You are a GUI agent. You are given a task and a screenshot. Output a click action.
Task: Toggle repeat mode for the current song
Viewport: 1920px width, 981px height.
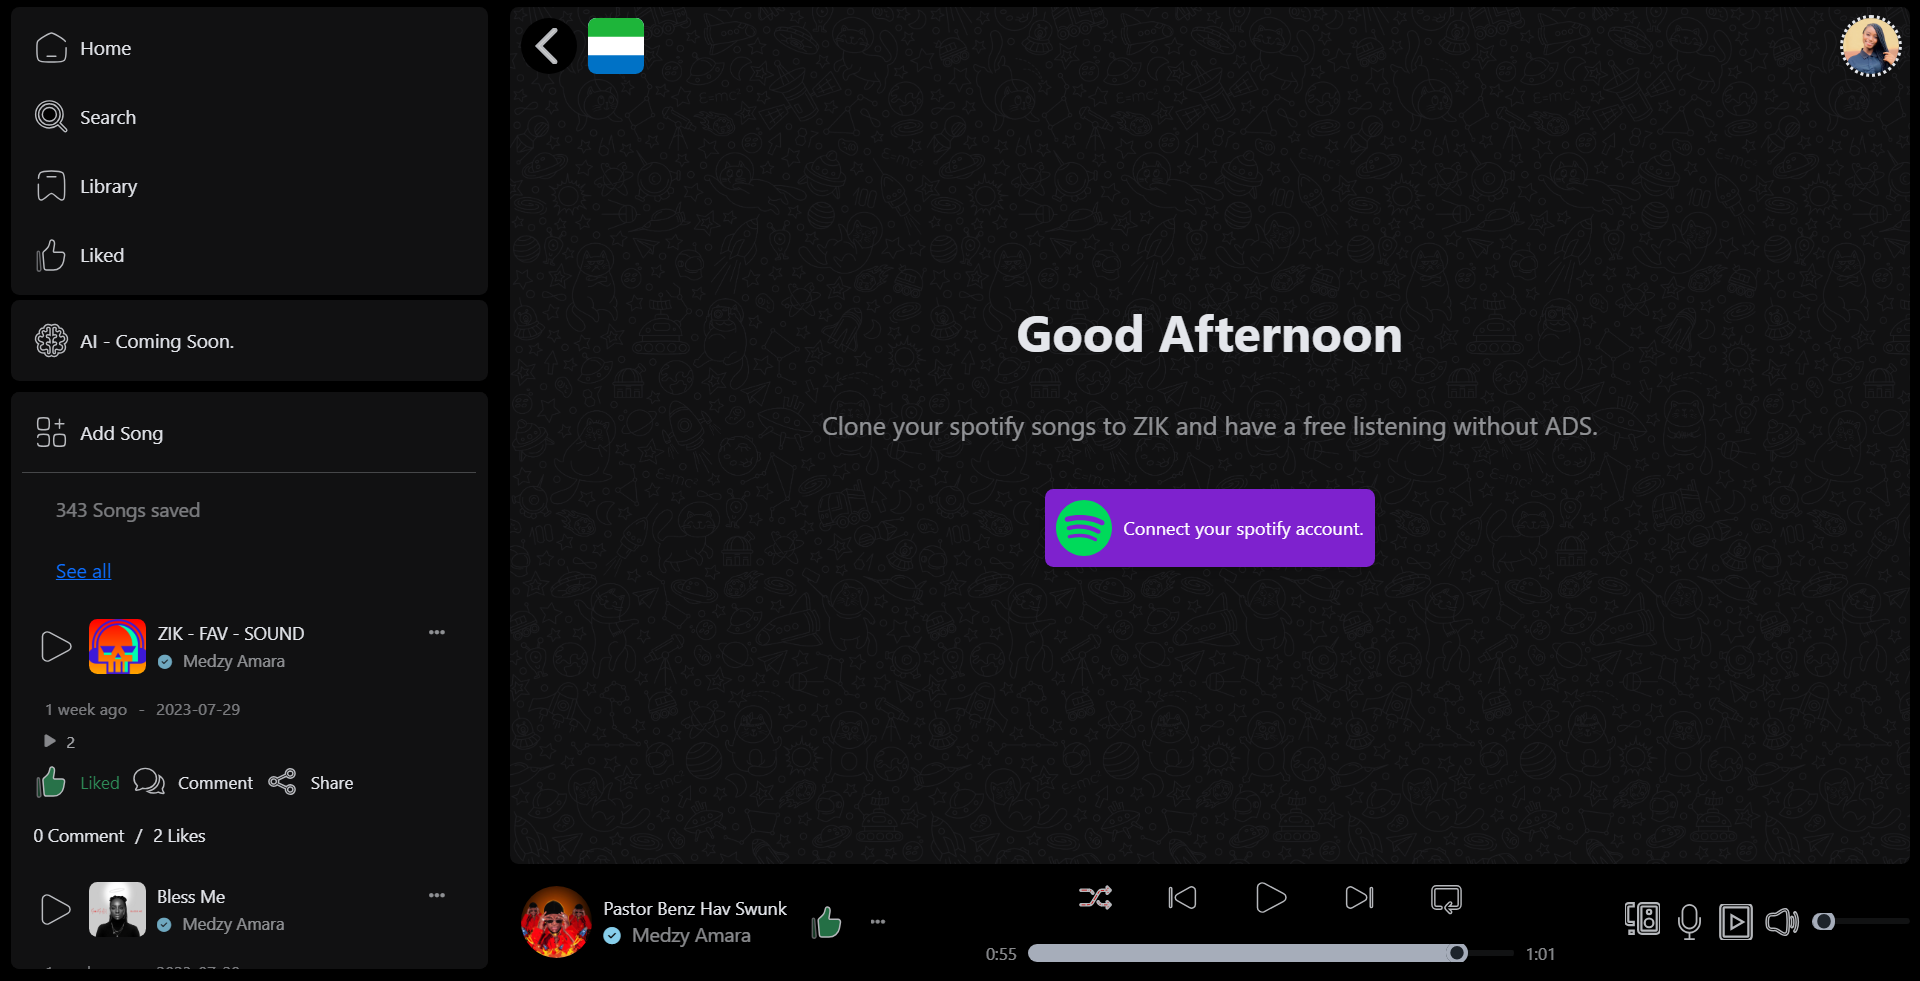click(1445, 898)
